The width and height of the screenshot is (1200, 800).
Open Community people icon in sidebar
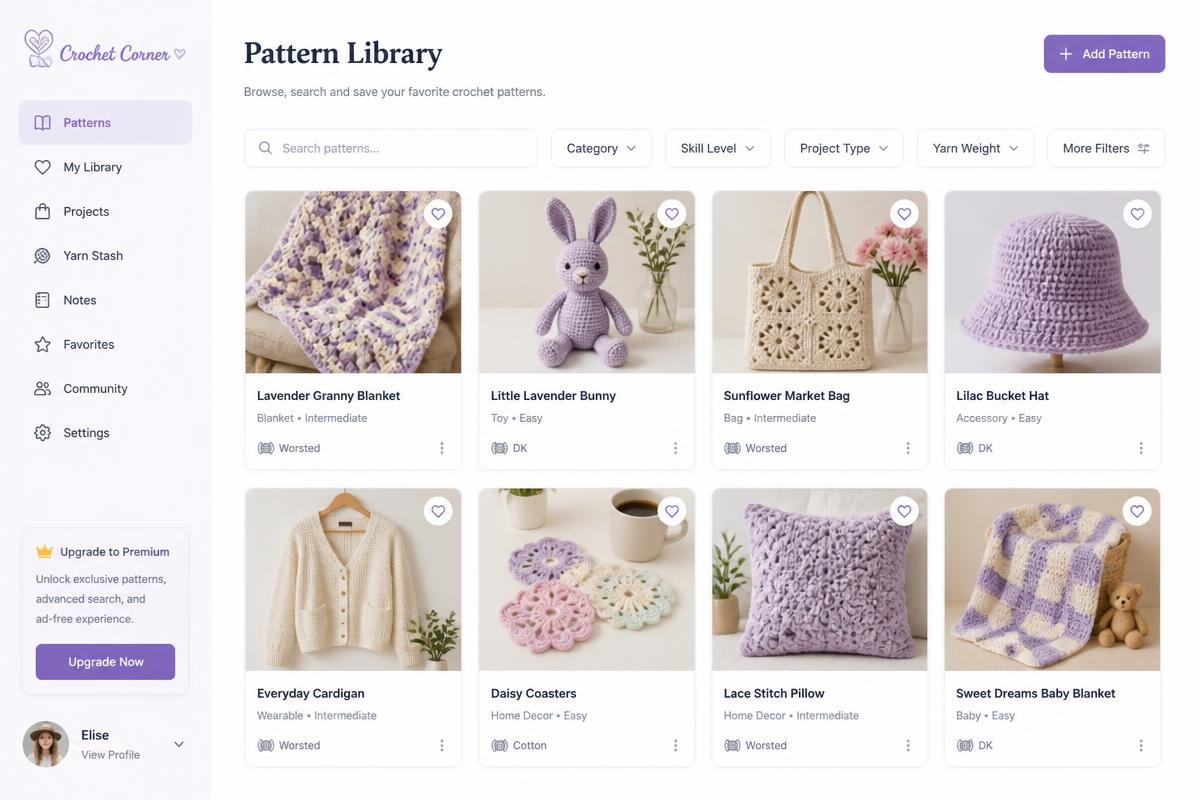point(42,388)
